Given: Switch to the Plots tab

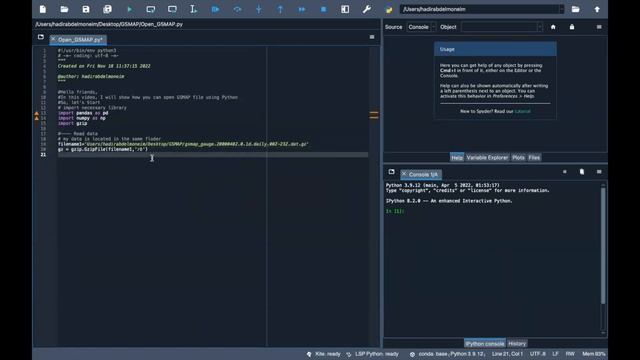Looking at the screenshot, I should pos(518,158).
